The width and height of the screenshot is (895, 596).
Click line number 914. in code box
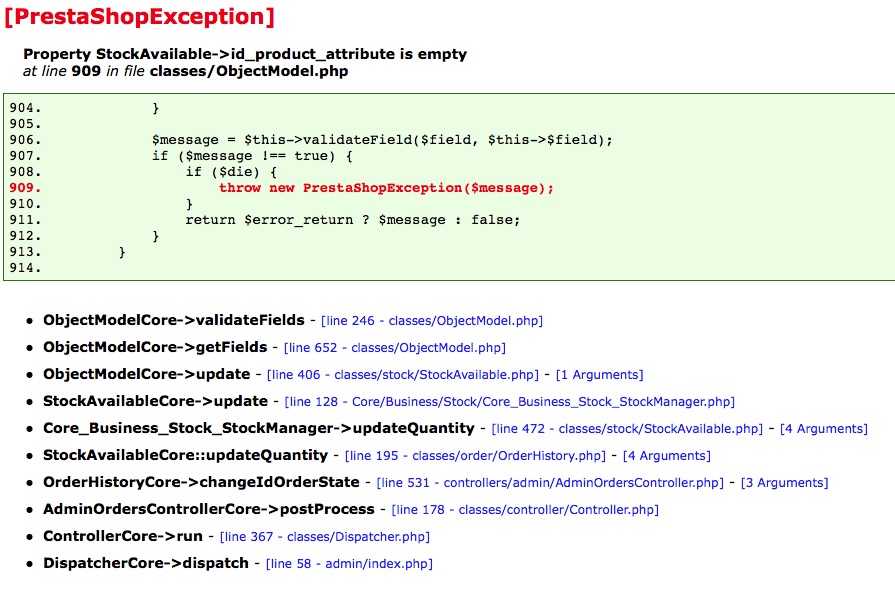click(25, 268)
